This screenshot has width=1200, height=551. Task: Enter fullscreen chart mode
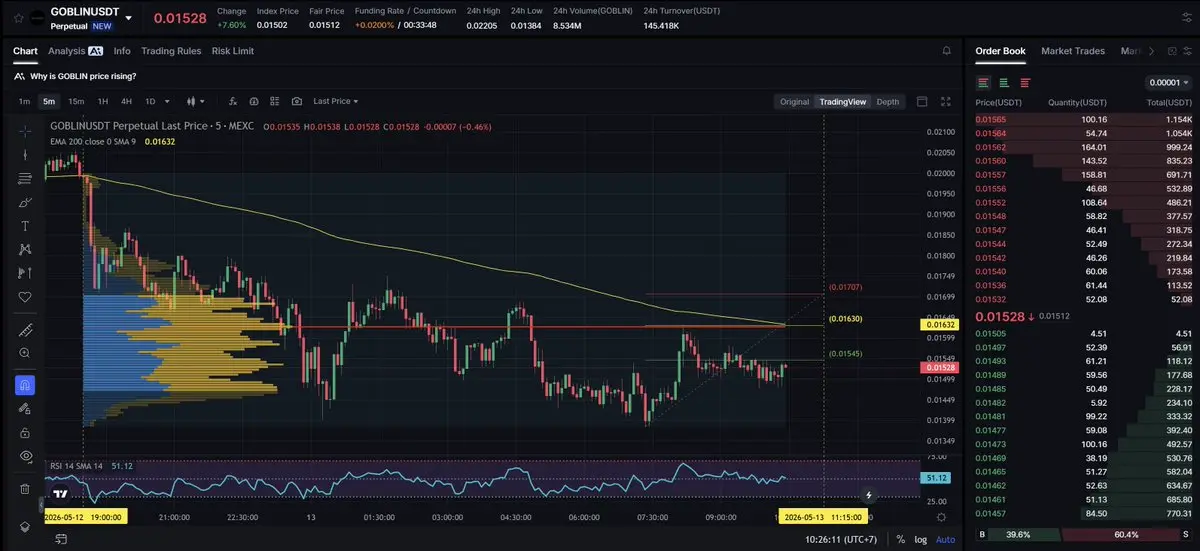click(947, 101)
